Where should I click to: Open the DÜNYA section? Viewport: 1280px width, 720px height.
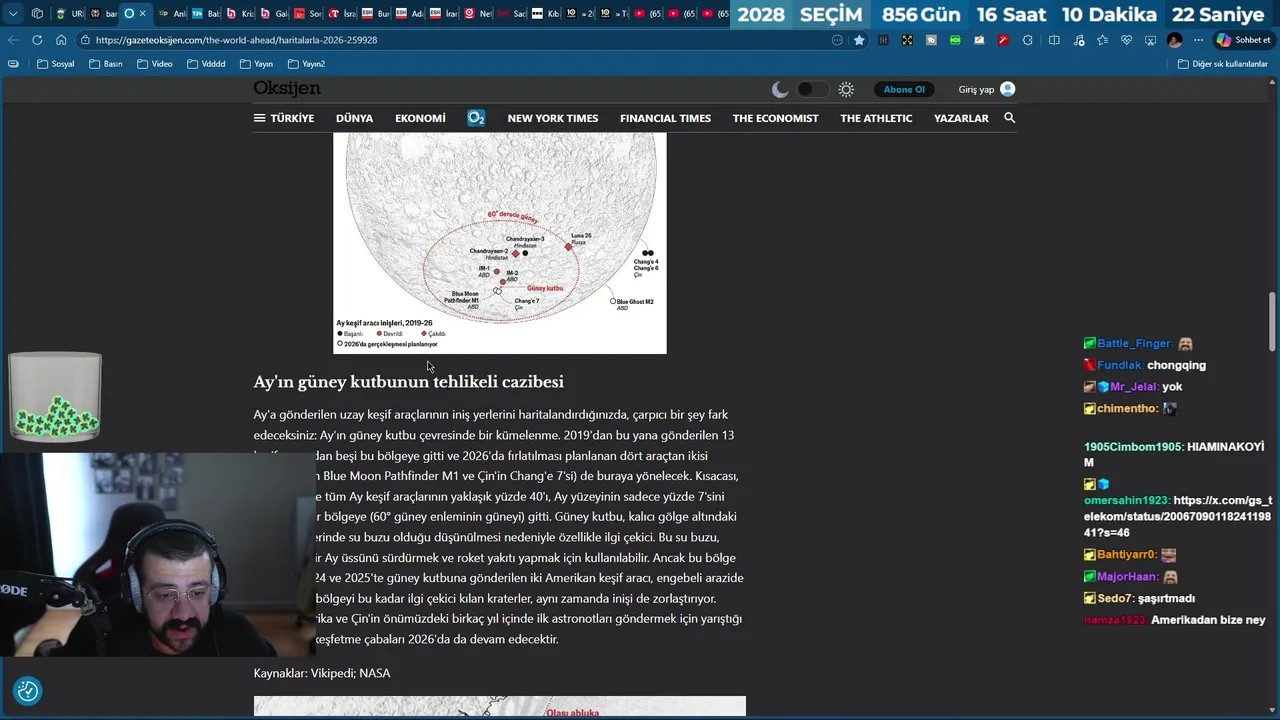tap(354, 118)
